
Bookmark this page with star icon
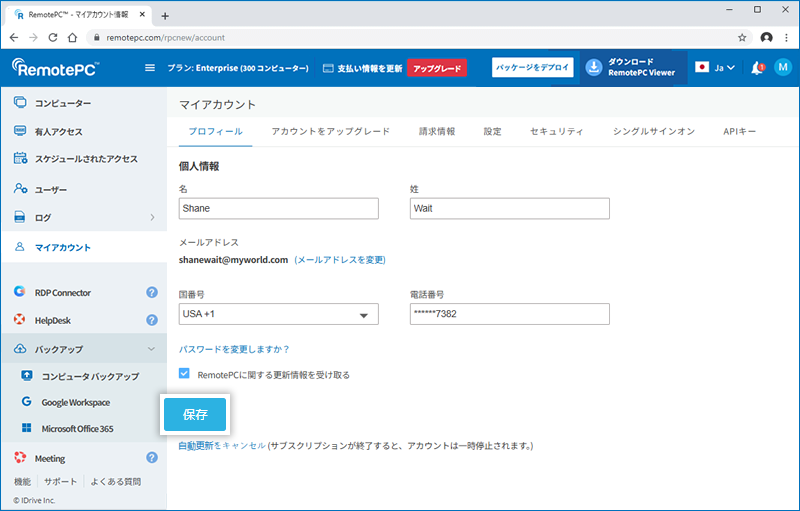pos(742,37)
